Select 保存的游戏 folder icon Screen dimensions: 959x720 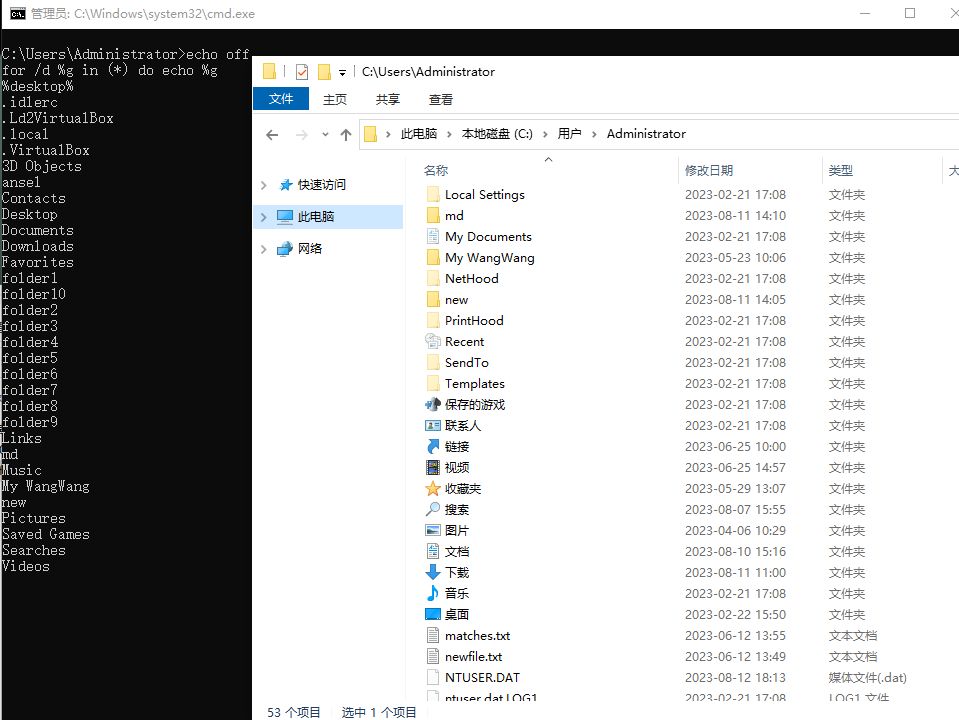click(432, 404)
